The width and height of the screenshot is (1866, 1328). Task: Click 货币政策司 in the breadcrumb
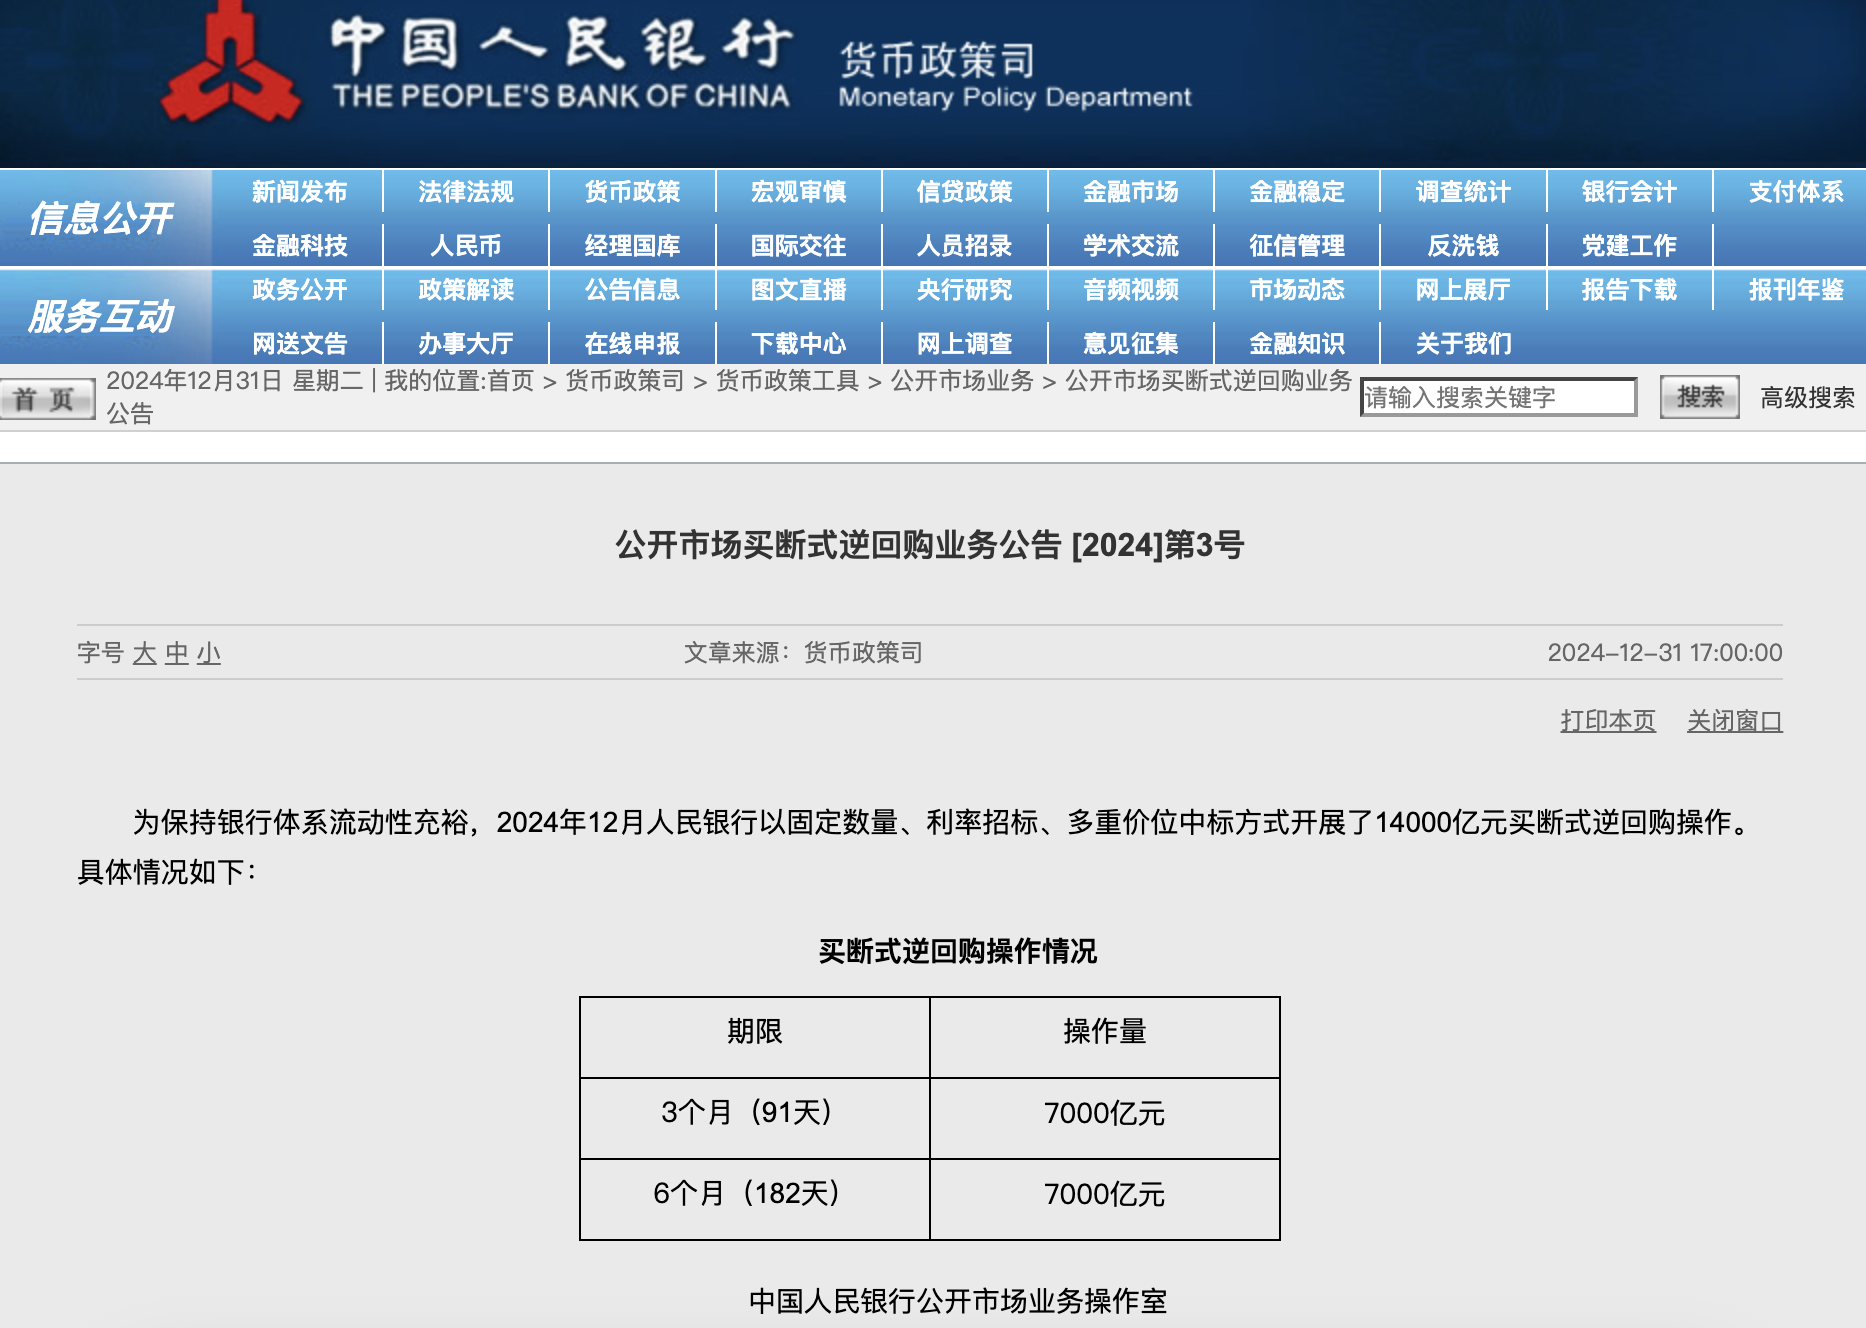(624, 381)
